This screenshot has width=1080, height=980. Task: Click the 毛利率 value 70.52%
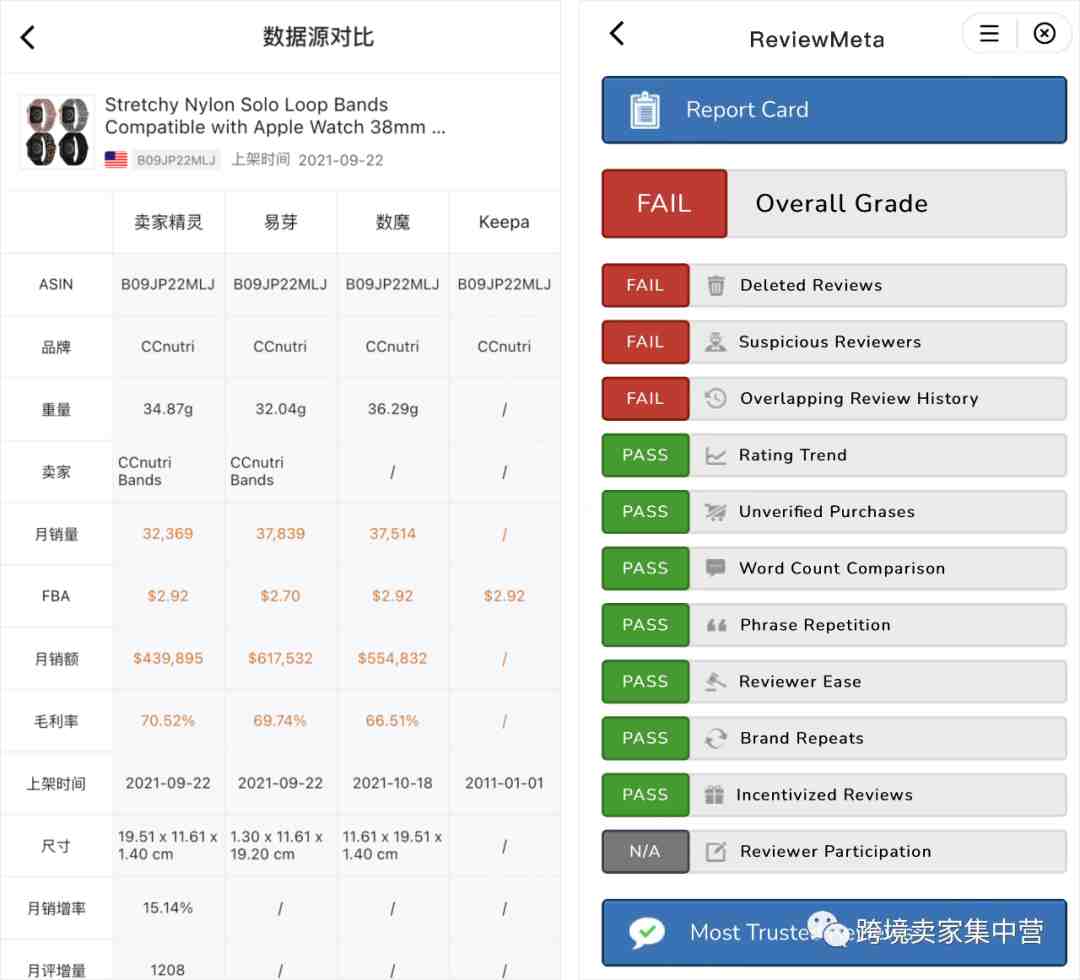167,721
